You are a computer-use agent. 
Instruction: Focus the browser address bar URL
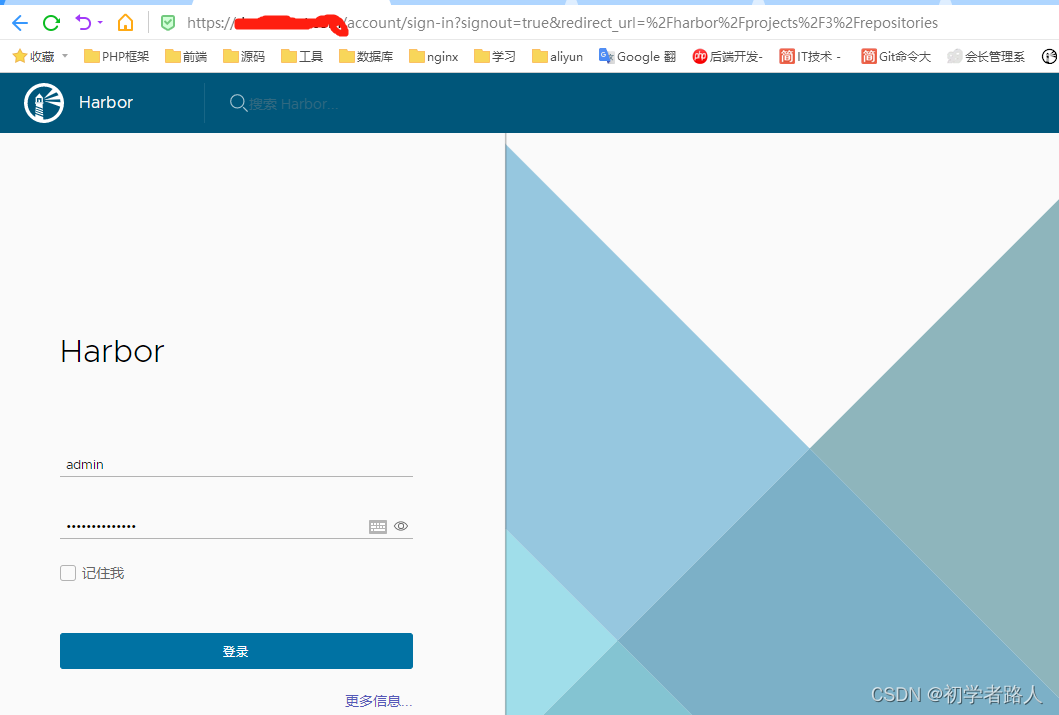[x=562, y=23]
